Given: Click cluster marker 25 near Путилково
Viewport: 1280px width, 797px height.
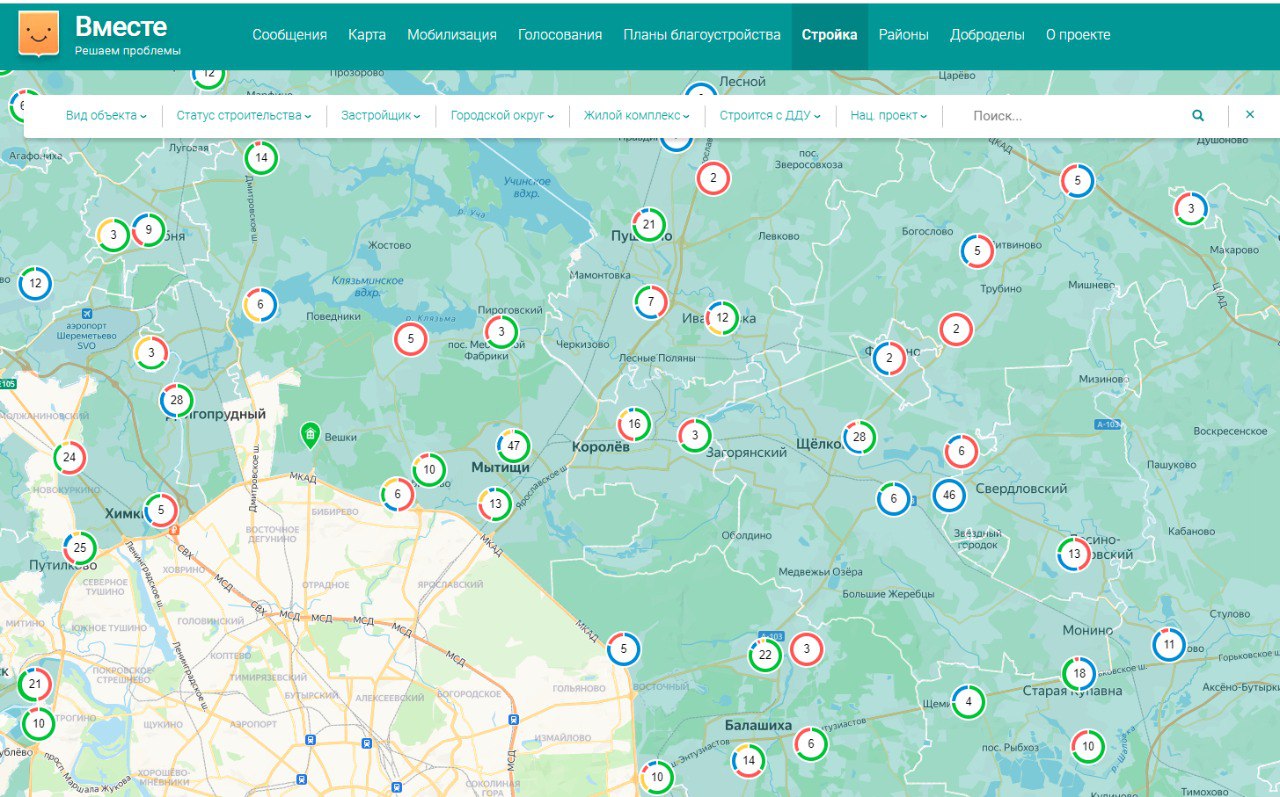Looking at the screenshot, I should click(79, 548).
